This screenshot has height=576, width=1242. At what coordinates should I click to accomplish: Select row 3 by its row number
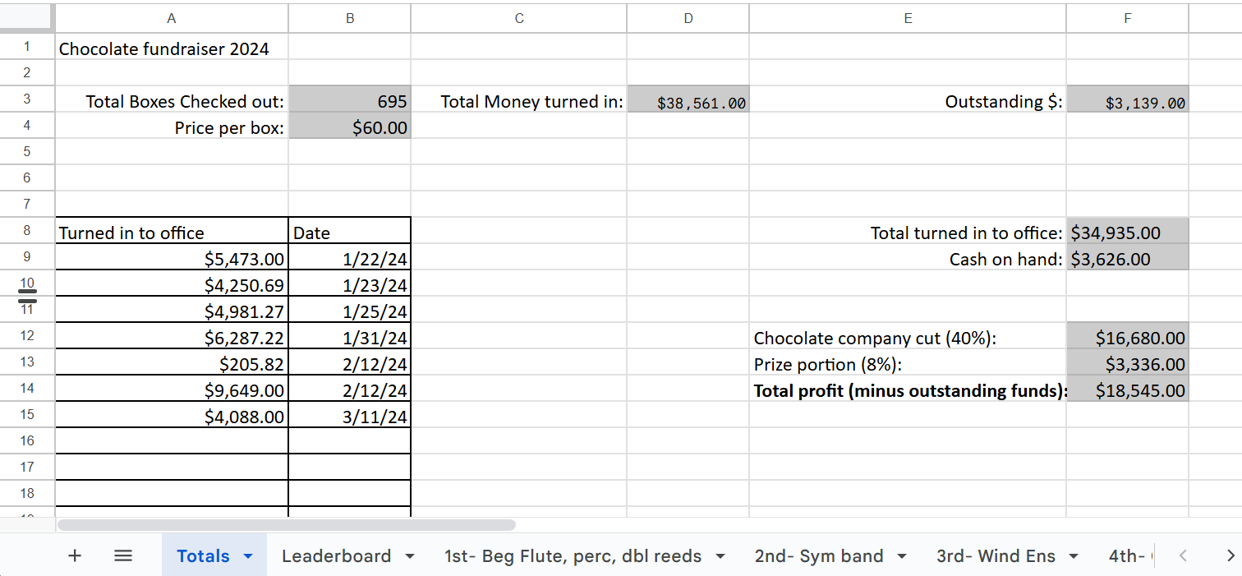pyautogui.click(x=27, y=101)
